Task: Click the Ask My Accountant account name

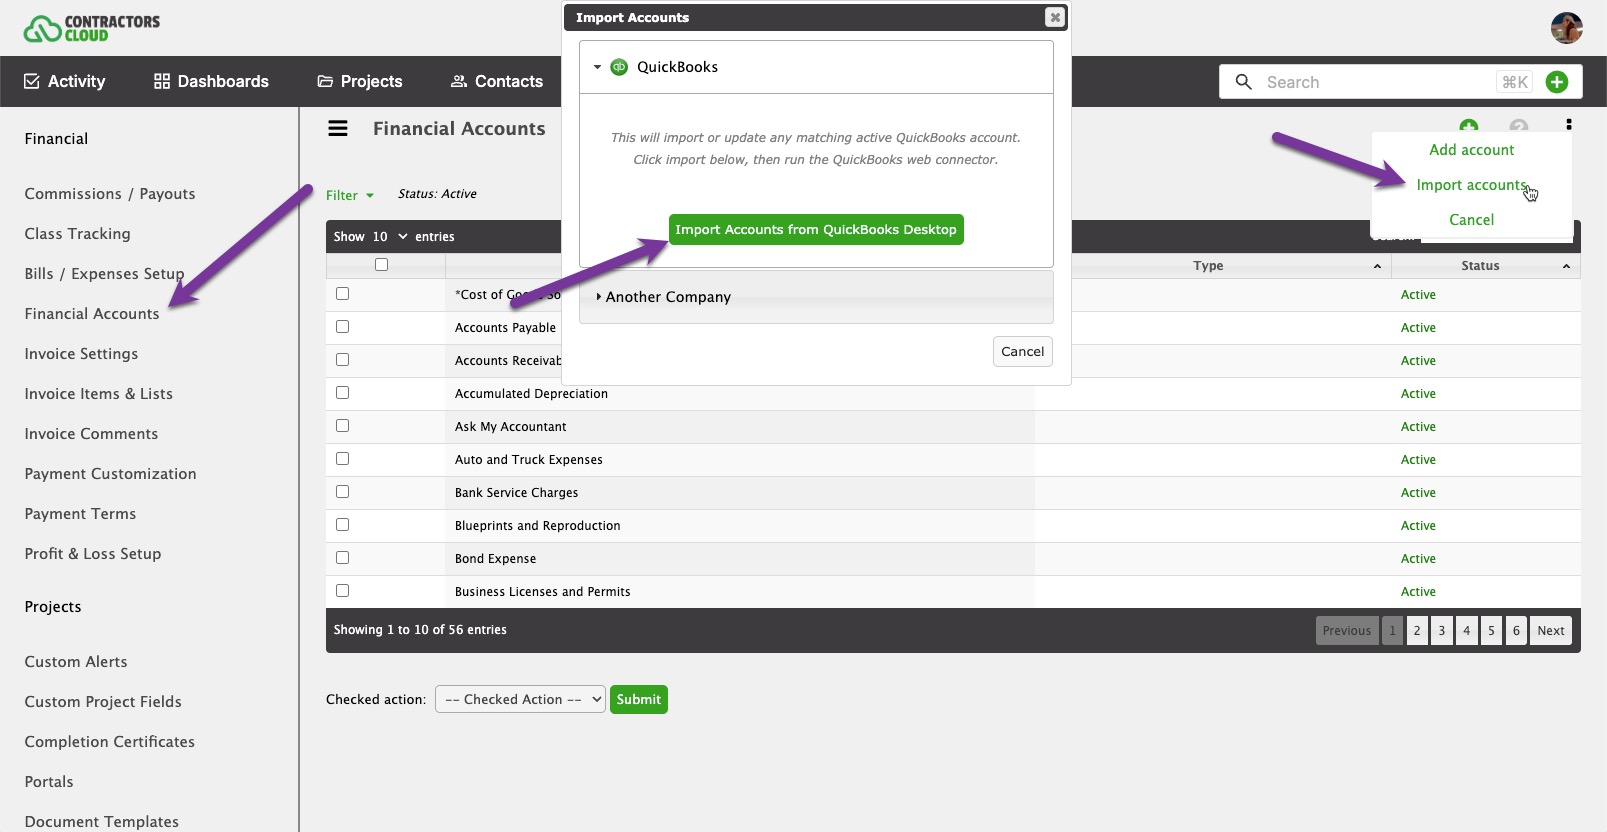Action: pyautogui.click(x=510, y=427)
